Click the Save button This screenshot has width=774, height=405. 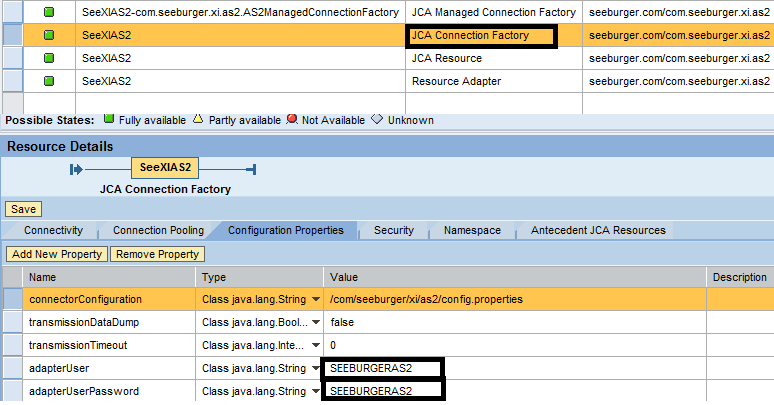pos(23,209)
